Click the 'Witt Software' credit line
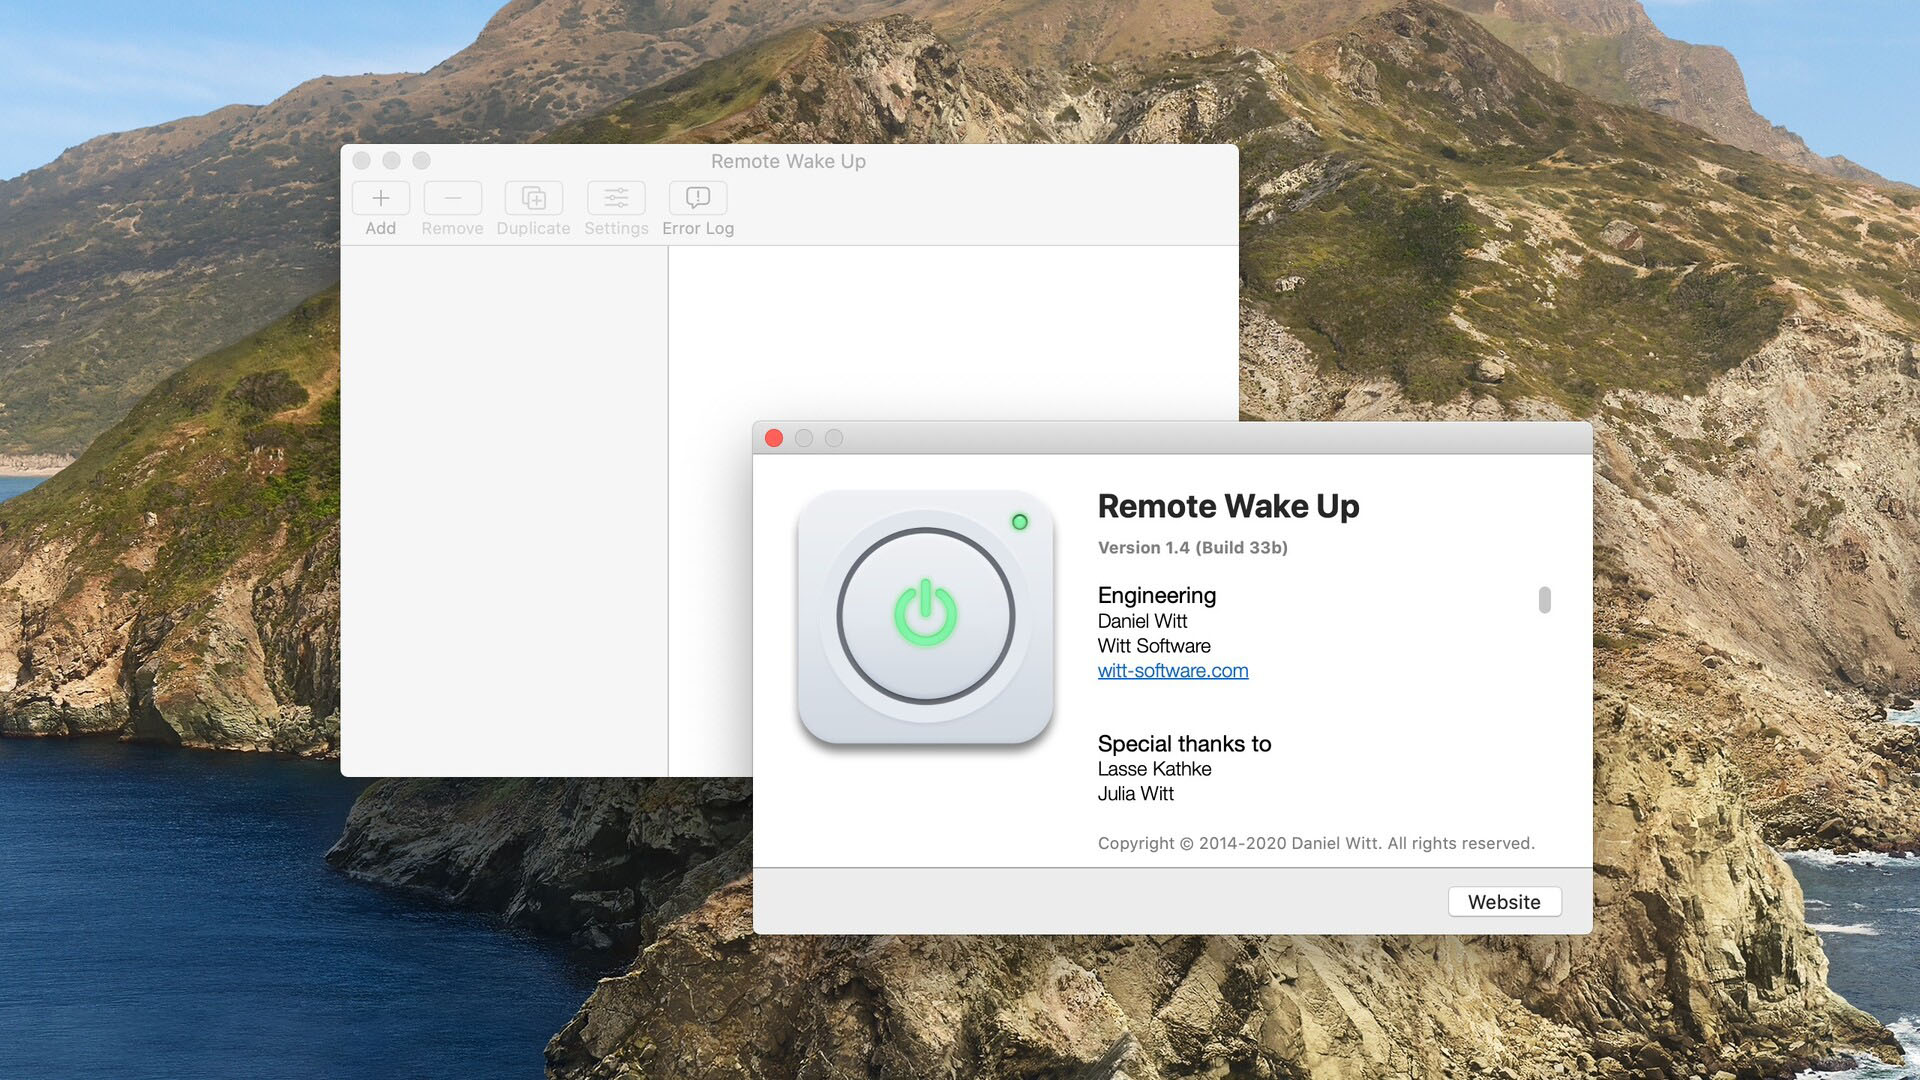 coord(1154,646)
